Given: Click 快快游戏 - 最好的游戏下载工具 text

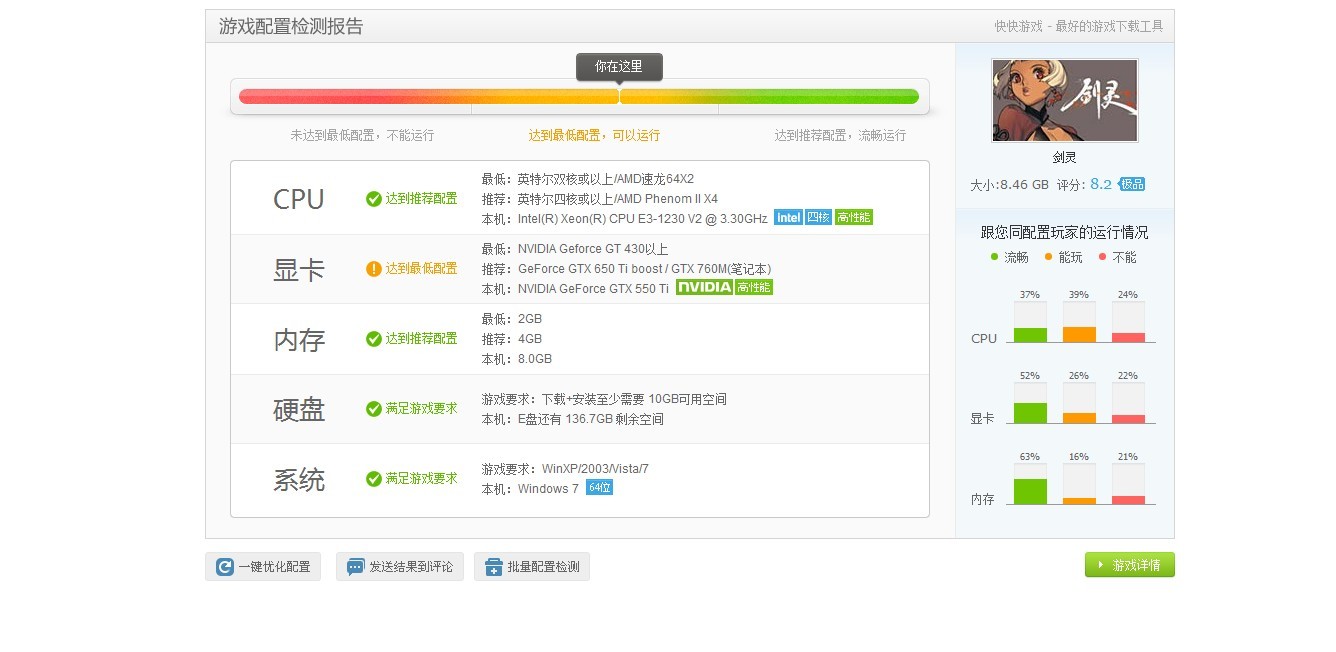Looking at the screenshot, I should [x=1079, y=27].
